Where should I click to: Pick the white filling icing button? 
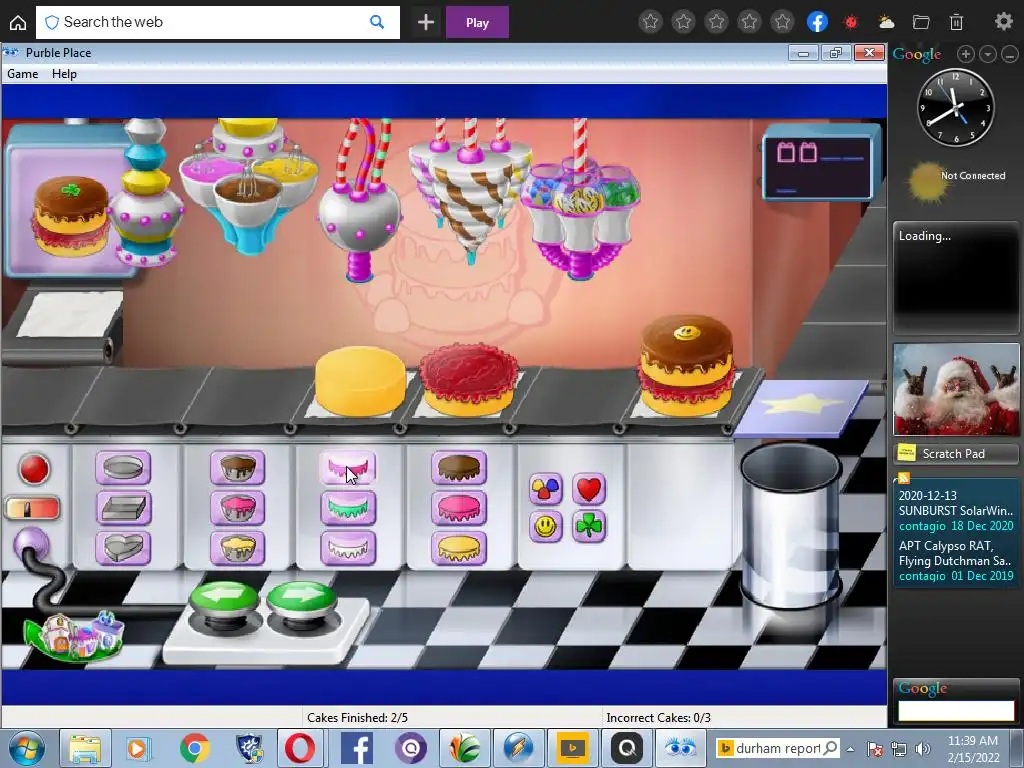(348, 548)
